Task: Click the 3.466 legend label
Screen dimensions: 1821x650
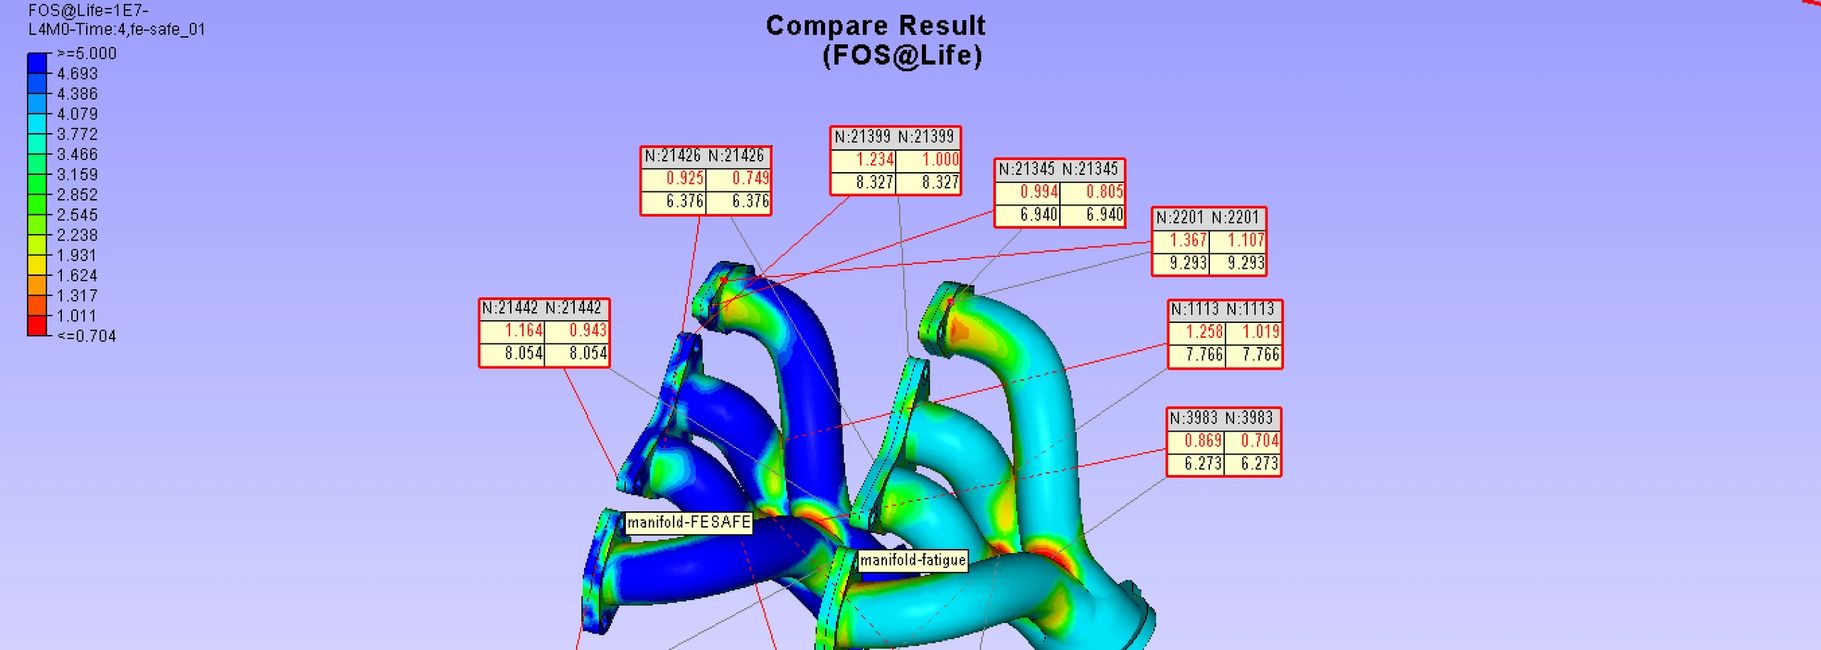Action: [77, 154]
